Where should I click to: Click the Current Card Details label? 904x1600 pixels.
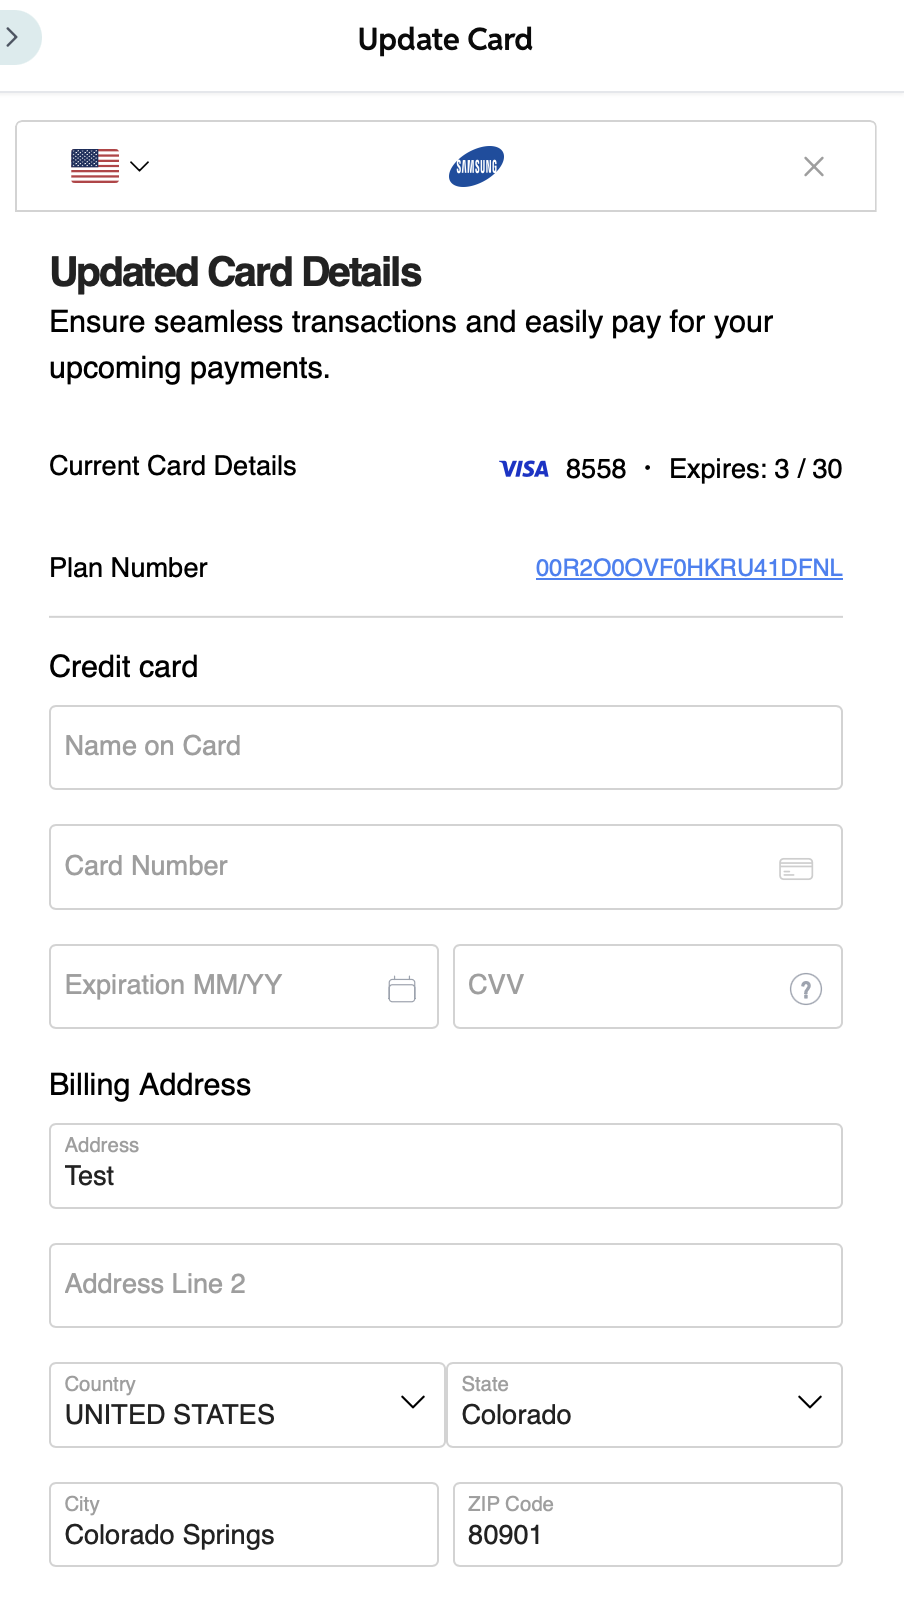pos(172,465)
